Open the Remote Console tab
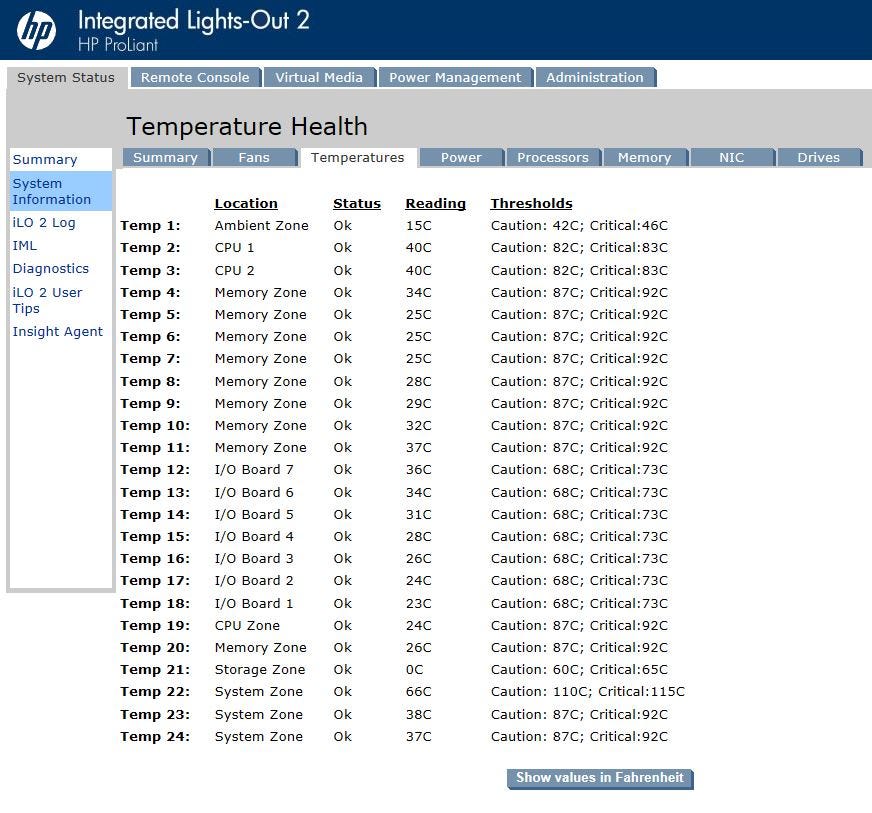Image resolution: width=872 pixels, height=813 pixels. click(195, 78)
